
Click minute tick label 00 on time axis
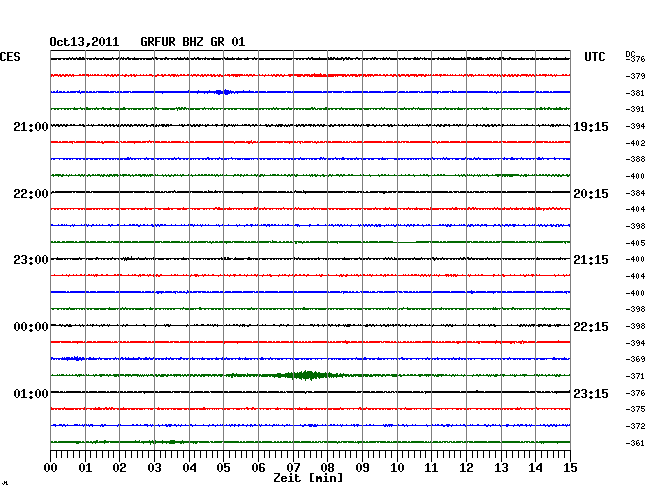51,468
